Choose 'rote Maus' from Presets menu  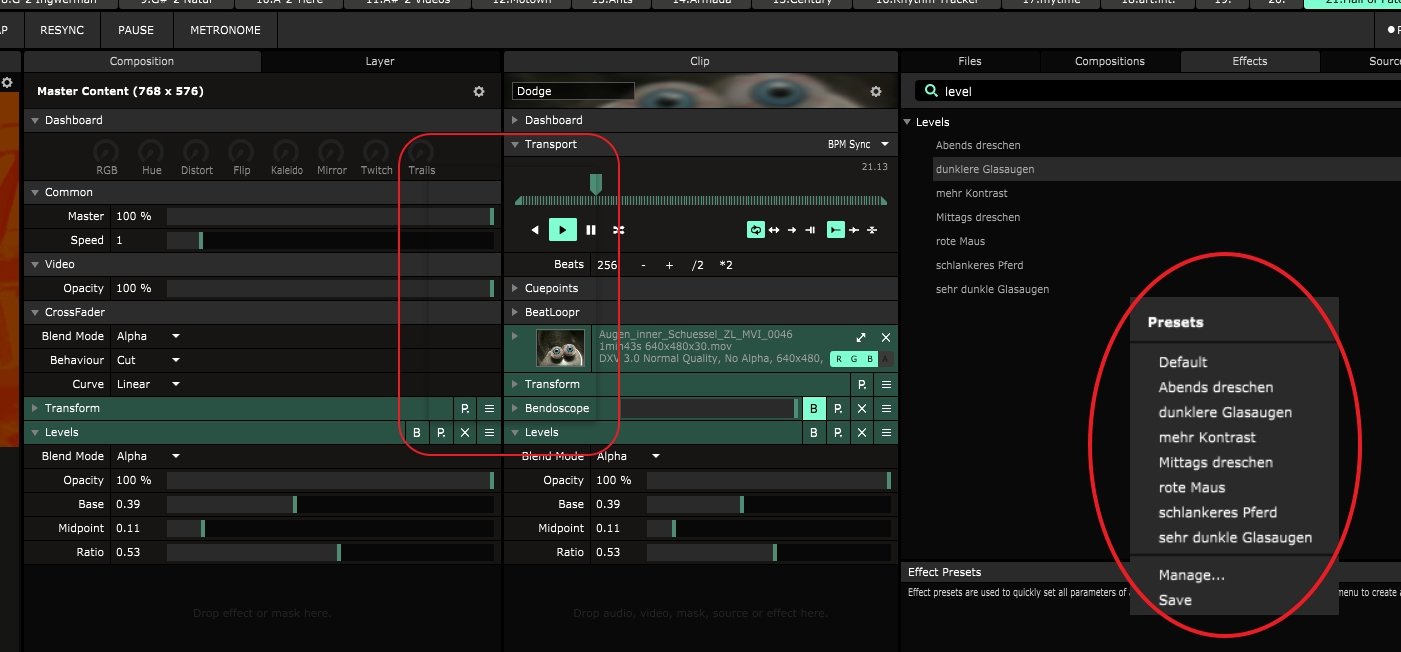[1192, 487]
